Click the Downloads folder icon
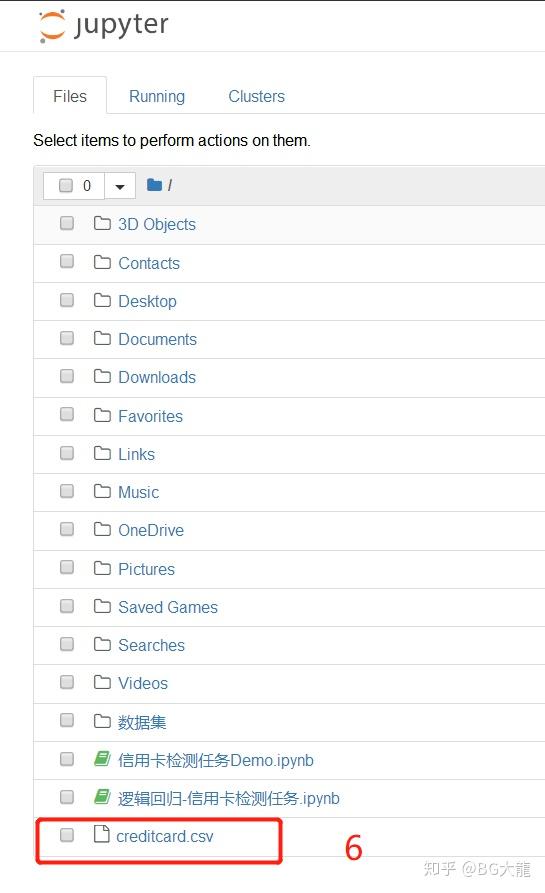Viewport: 545px width, 893px height. pos(102,376)
